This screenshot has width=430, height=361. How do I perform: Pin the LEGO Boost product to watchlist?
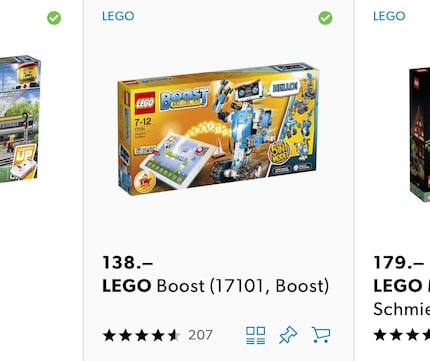pos(288,335)
